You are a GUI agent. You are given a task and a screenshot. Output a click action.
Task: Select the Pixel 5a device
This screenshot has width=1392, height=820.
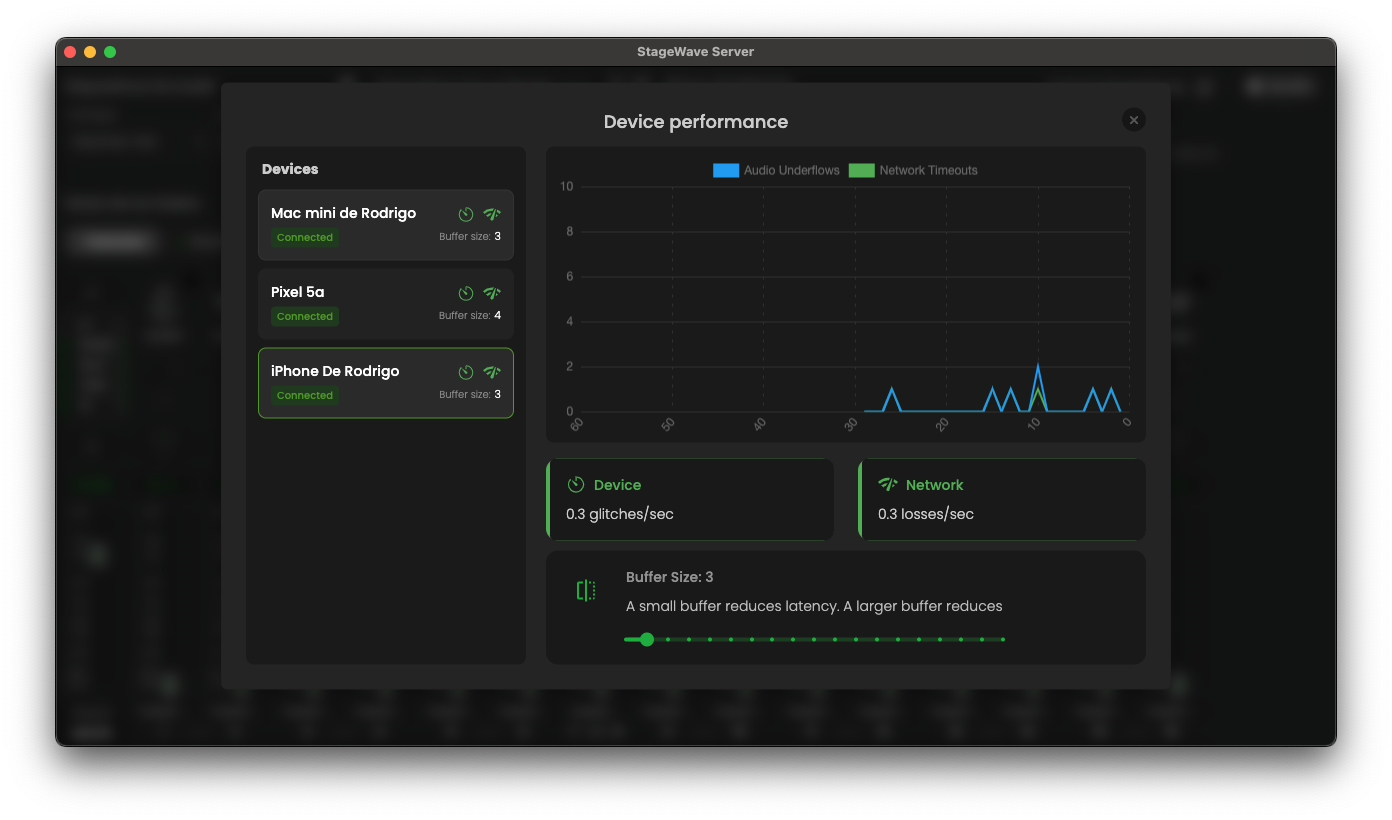coord(386,303)
